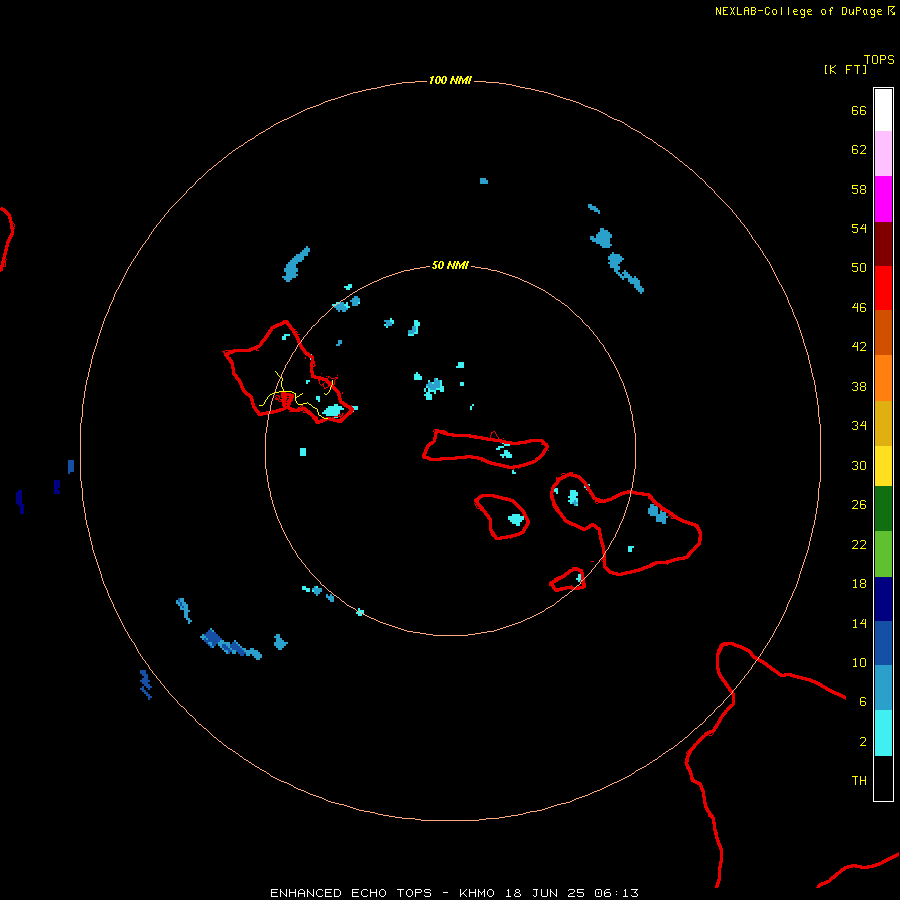Click the legend value "58"
This screenshot has width=900, height=900.
coord(859,189)
